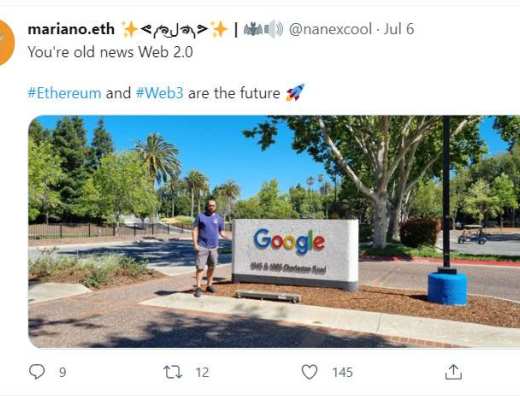Follow the #Web3 hashtag
Image resolution: width=520 pixels, height=400 pixels.
click(159, 93)
